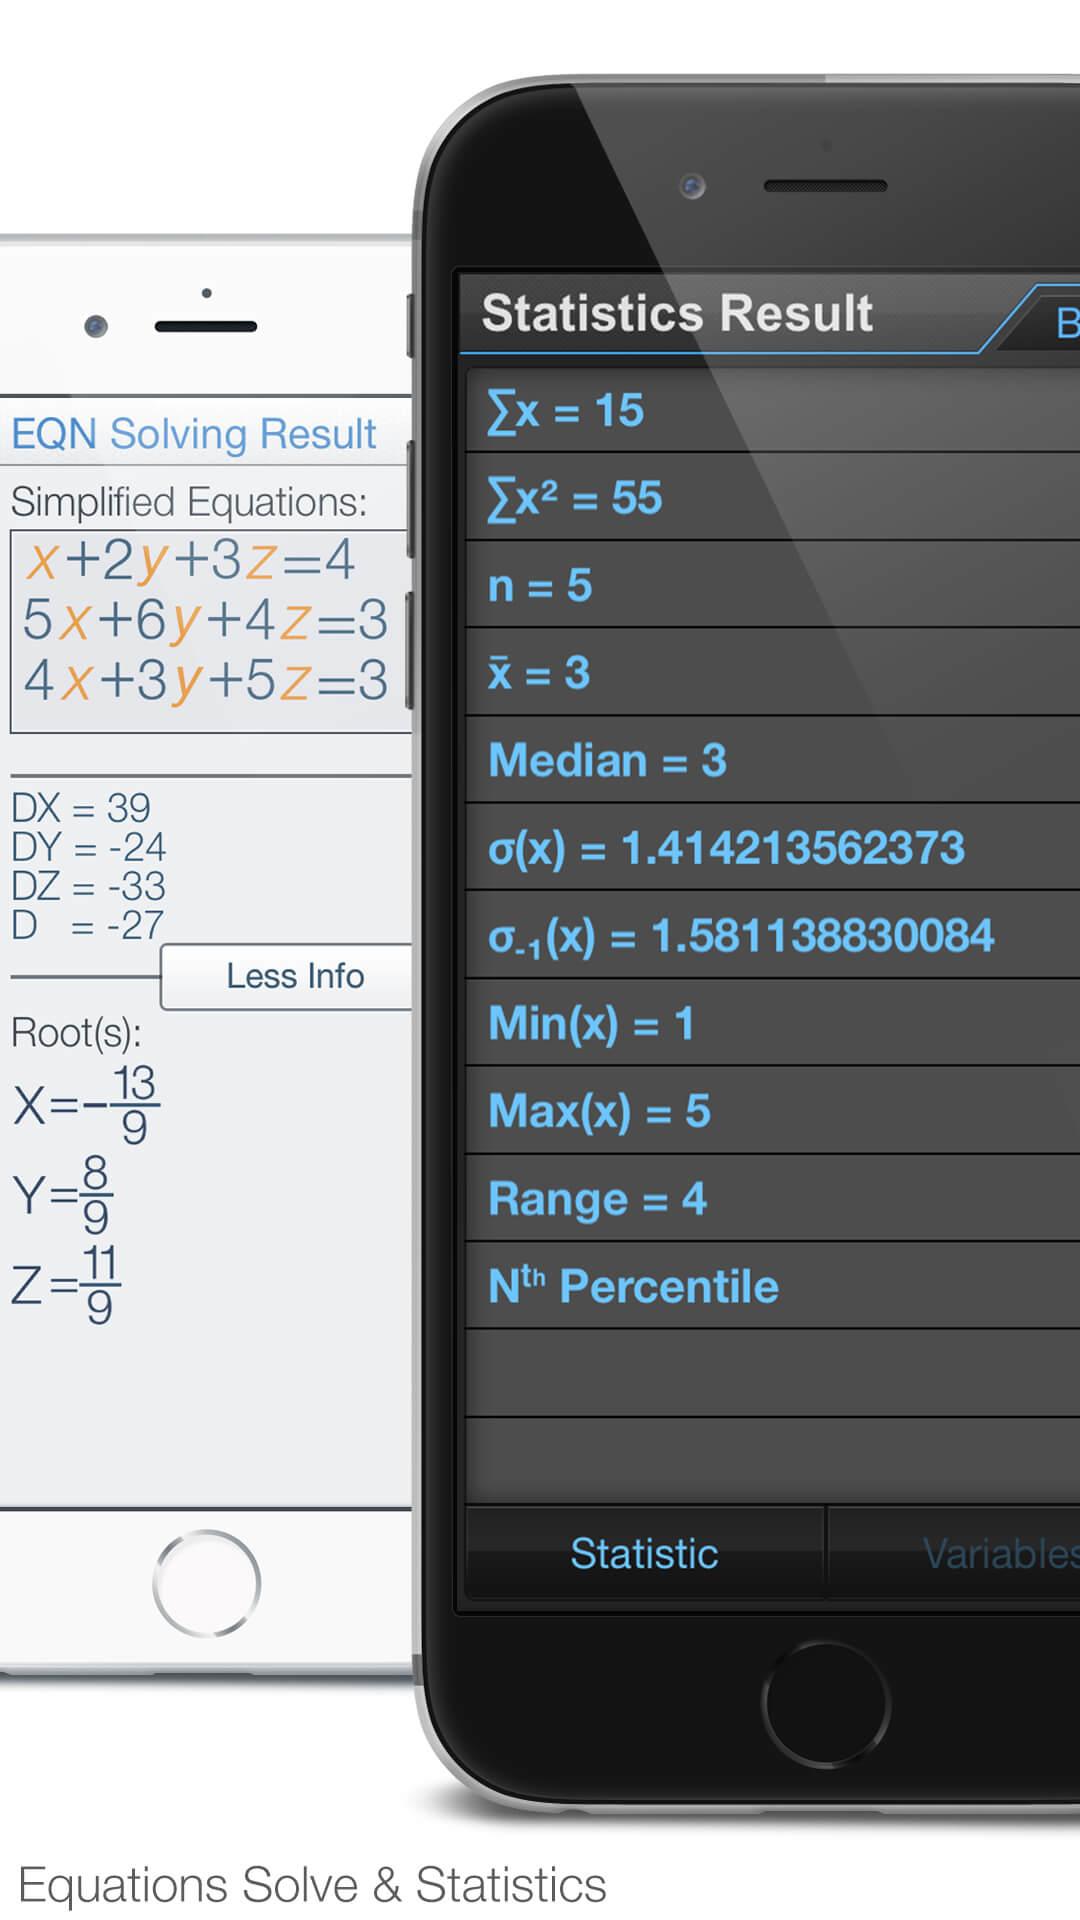The height and width of the screenshot is (1920, 1080).
Task: Tap the root Z=11/9
Action: (66, 1284)
